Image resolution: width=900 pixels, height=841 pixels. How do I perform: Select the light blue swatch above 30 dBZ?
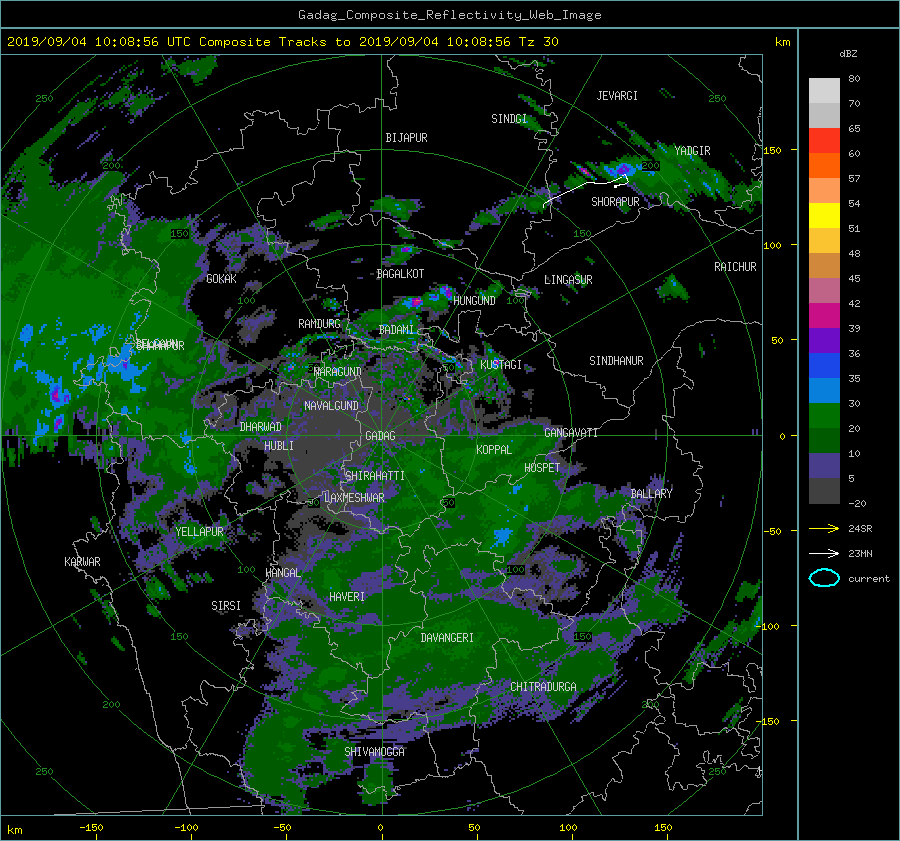tap(824, 390)
